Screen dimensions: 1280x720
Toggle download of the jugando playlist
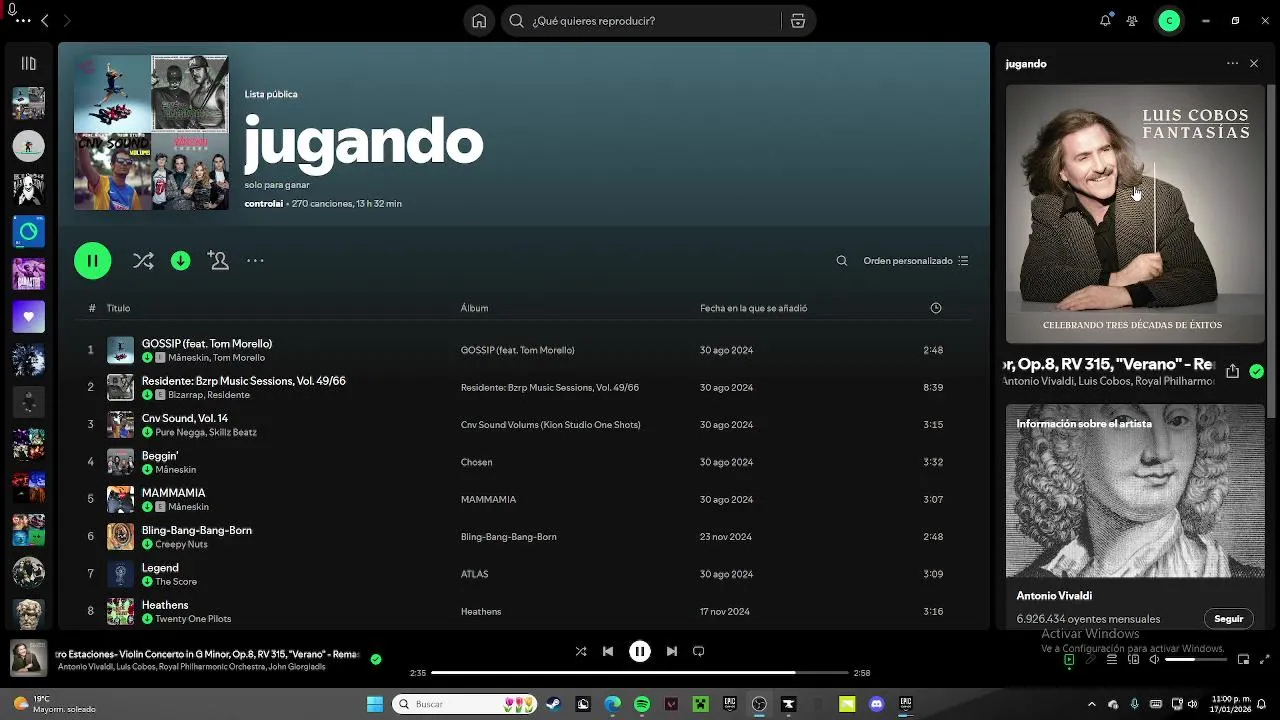(x=180, y=261)
